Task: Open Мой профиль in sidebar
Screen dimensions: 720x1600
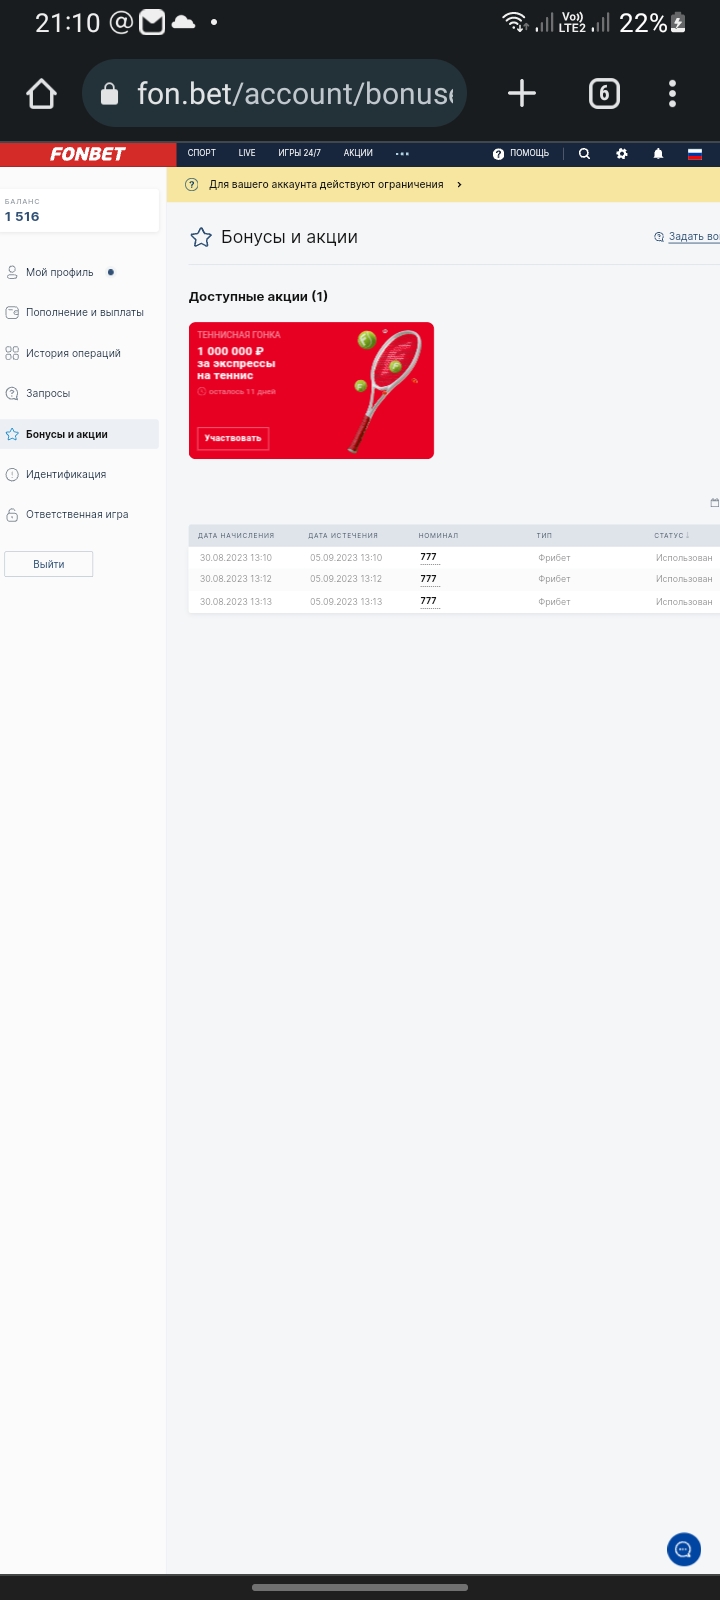Action: tap(59, 272)
